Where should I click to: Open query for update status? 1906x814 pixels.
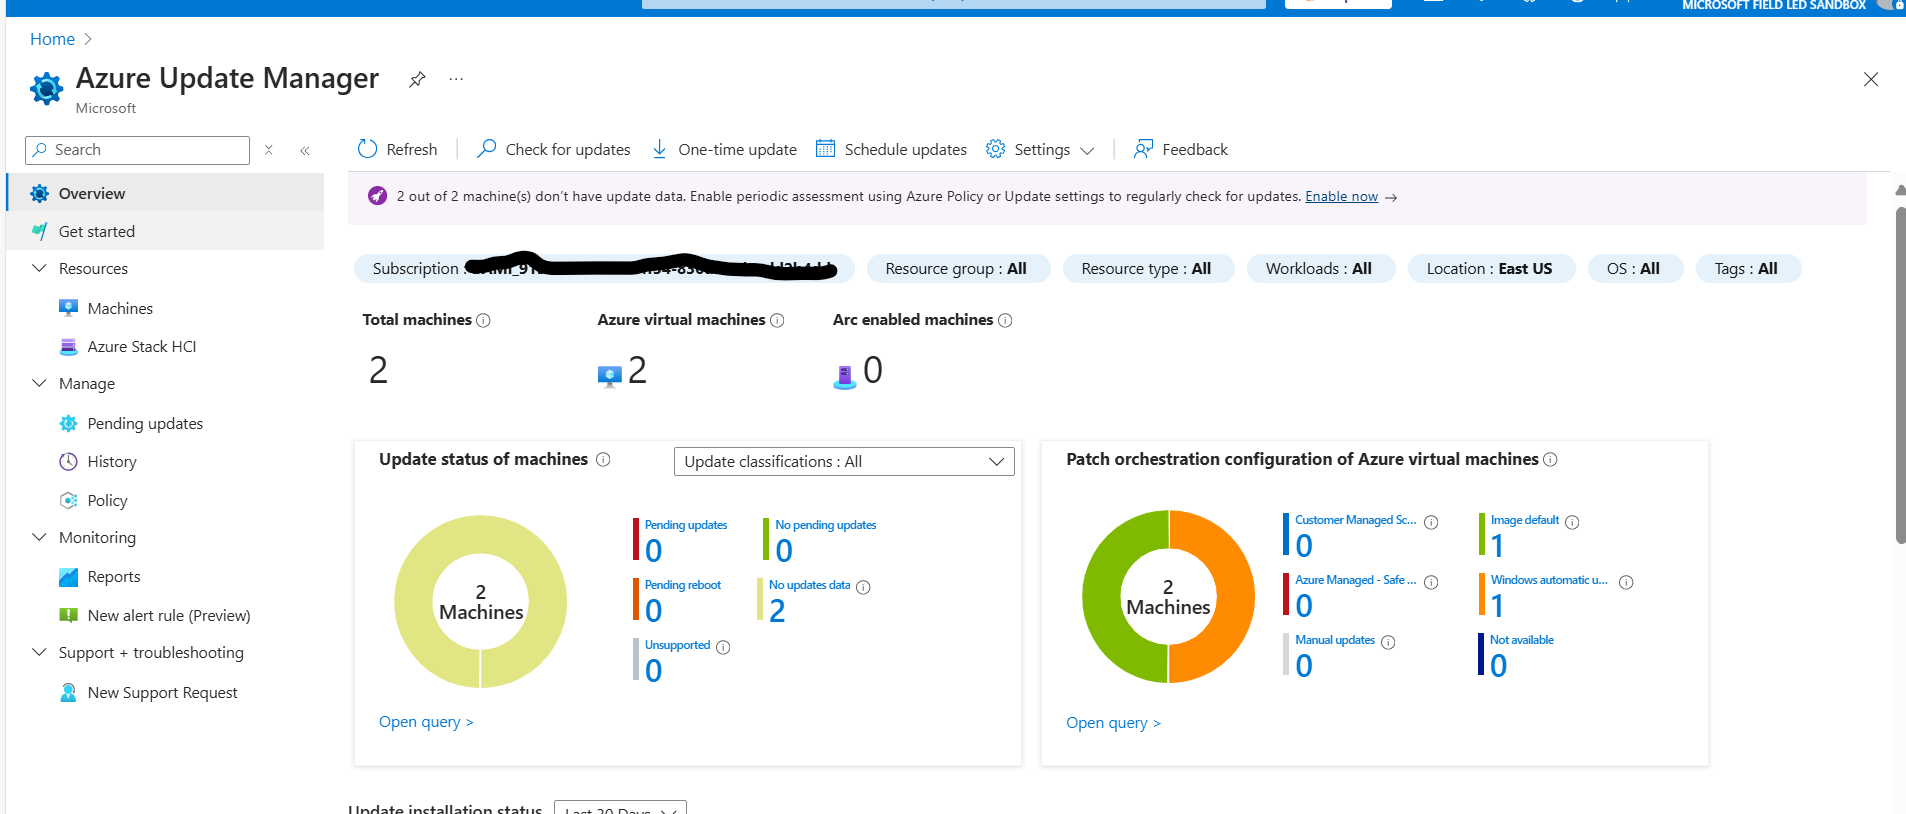[426, 722]
